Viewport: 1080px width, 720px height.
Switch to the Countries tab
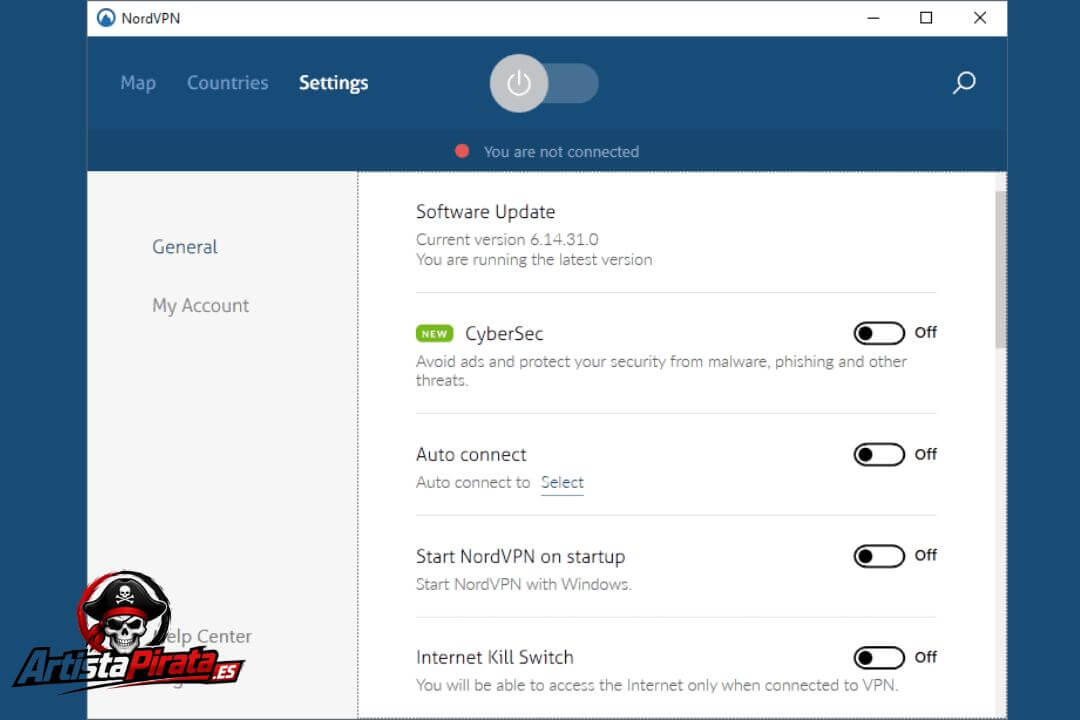pos(227,83)
